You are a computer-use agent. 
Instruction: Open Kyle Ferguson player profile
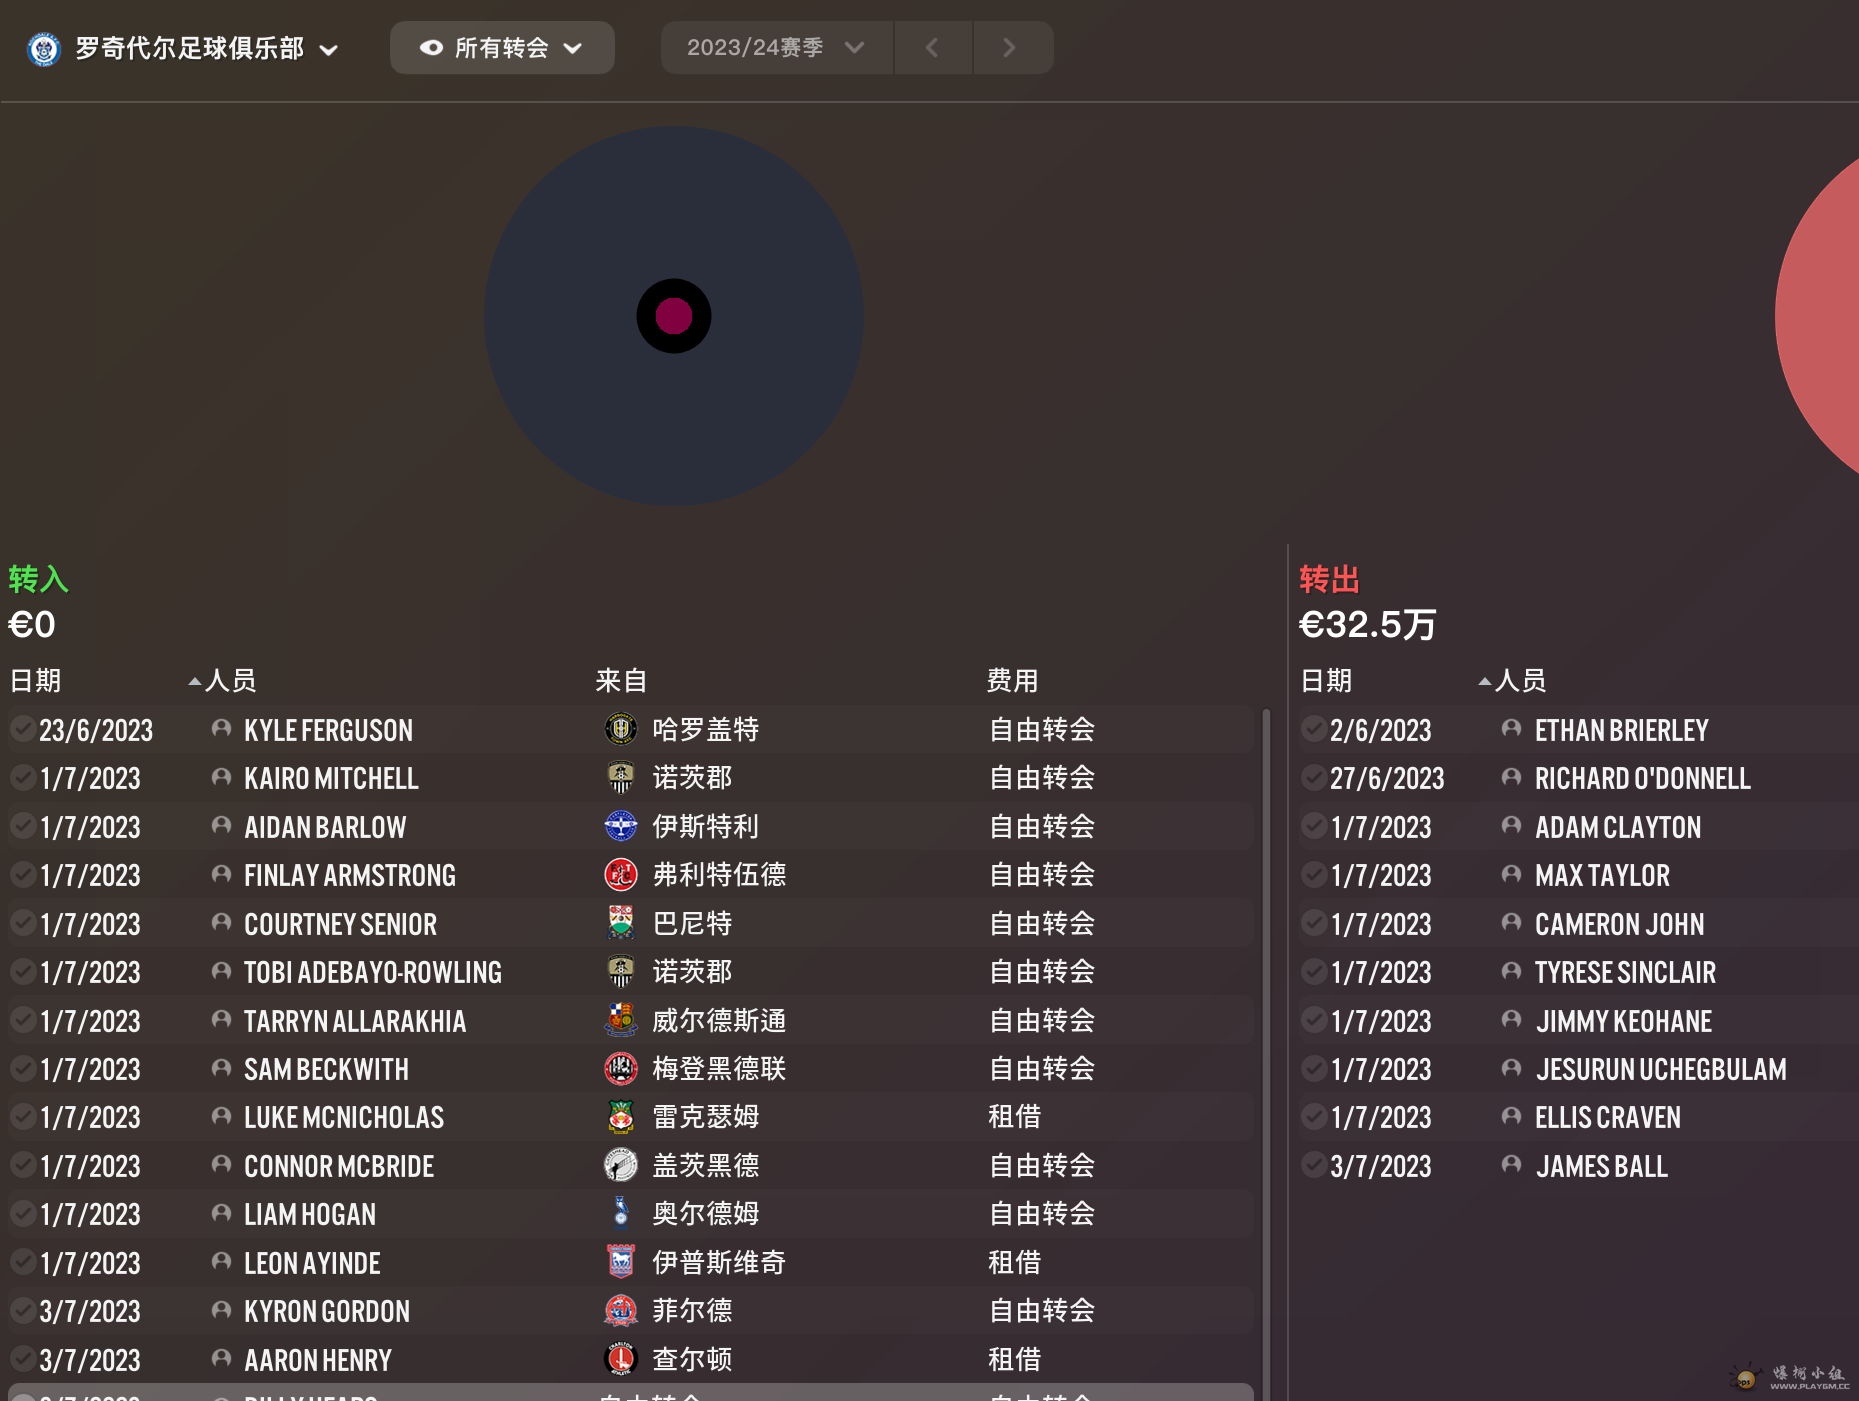coord(328,730)
